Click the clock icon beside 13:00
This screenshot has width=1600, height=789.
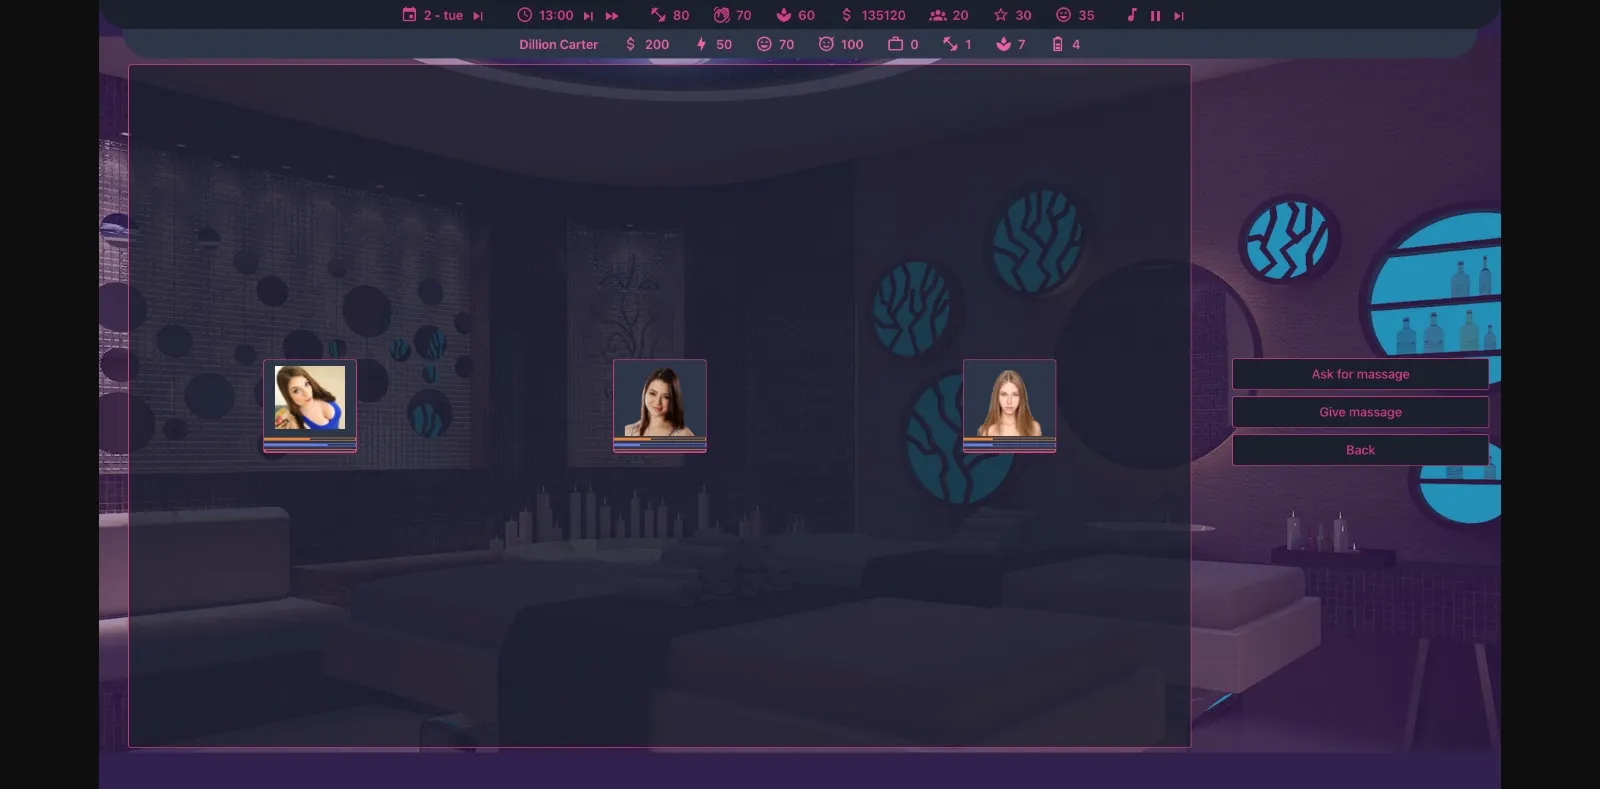point(524,15)
